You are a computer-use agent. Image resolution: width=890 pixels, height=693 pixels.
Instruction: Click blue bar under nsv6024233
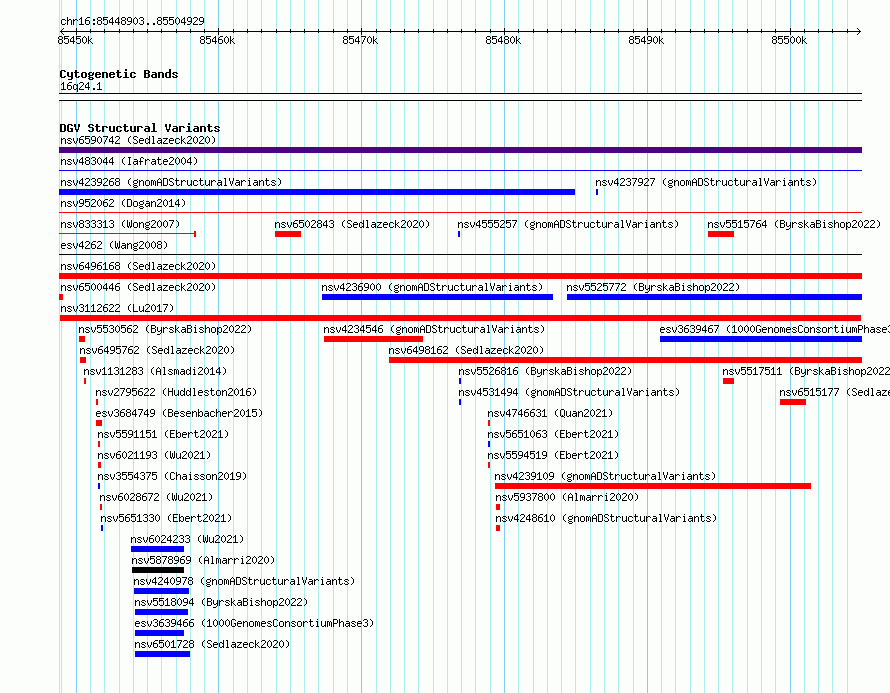pyautogui.click(x=157, y=549)
